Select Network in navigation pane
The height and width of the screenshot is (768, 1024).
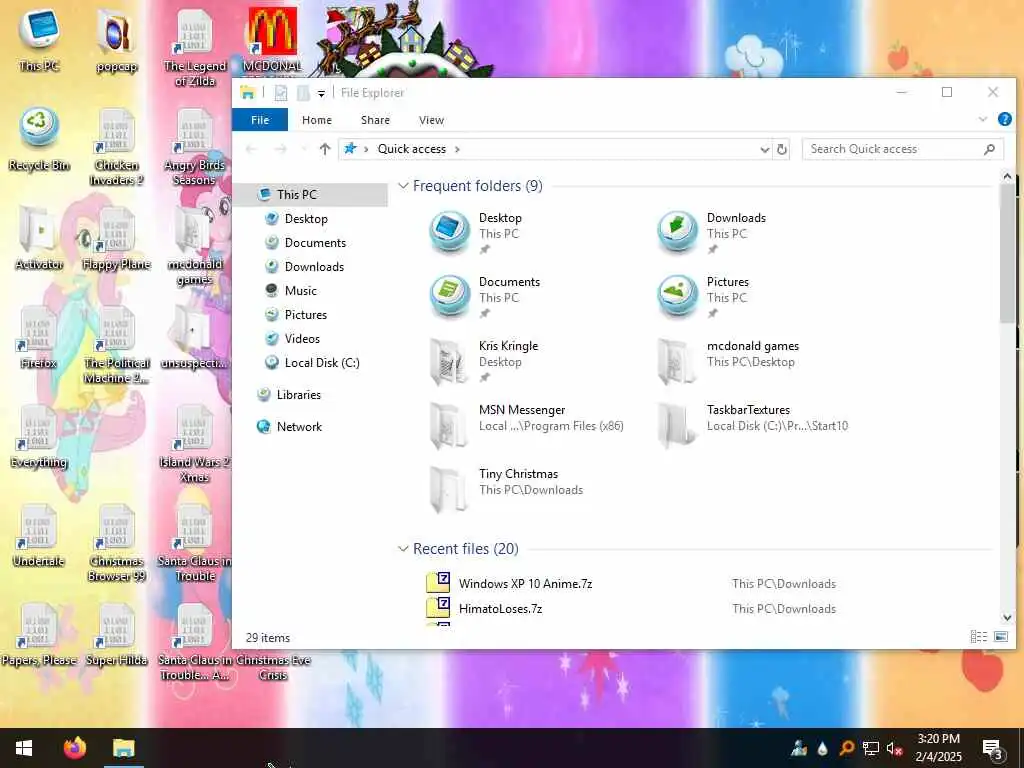pyautogui.click(x=298, y=427)
